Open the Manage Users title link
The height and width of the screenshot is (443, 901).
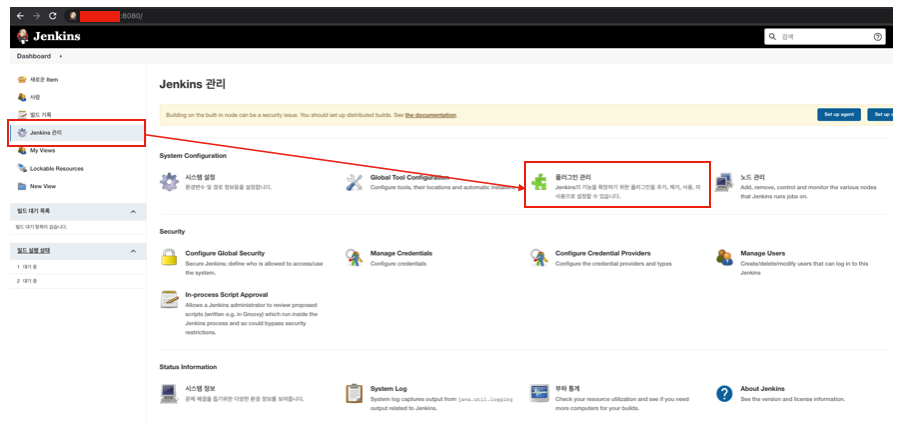tap(763, 253)
